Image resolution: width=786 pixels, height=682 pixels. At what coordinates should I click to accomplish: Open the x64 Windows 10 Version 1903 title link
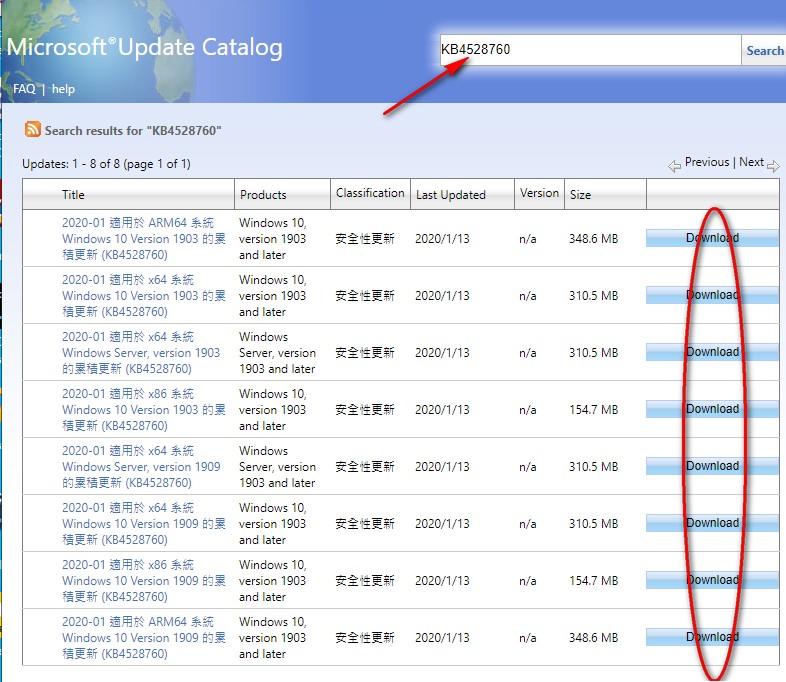coord(144,296)
